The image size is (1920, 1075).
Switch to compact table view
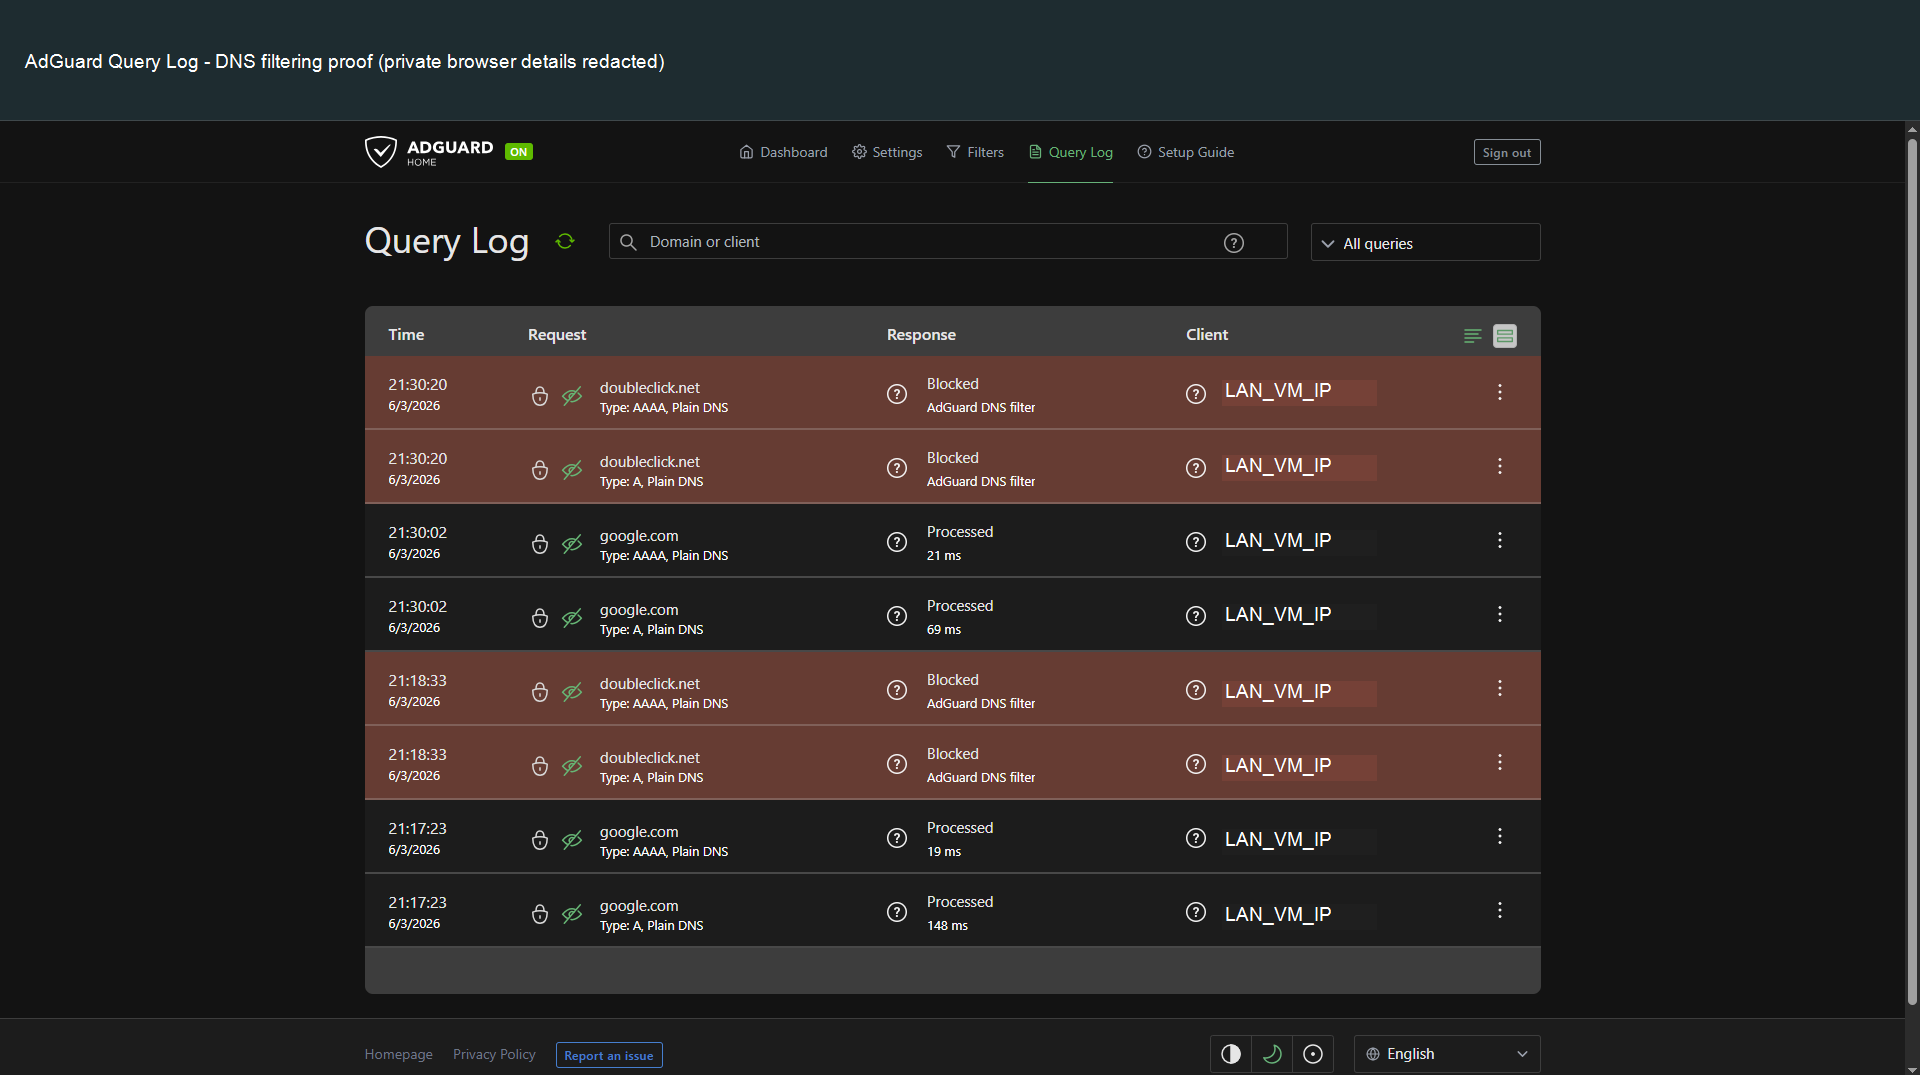(1472, 336)
